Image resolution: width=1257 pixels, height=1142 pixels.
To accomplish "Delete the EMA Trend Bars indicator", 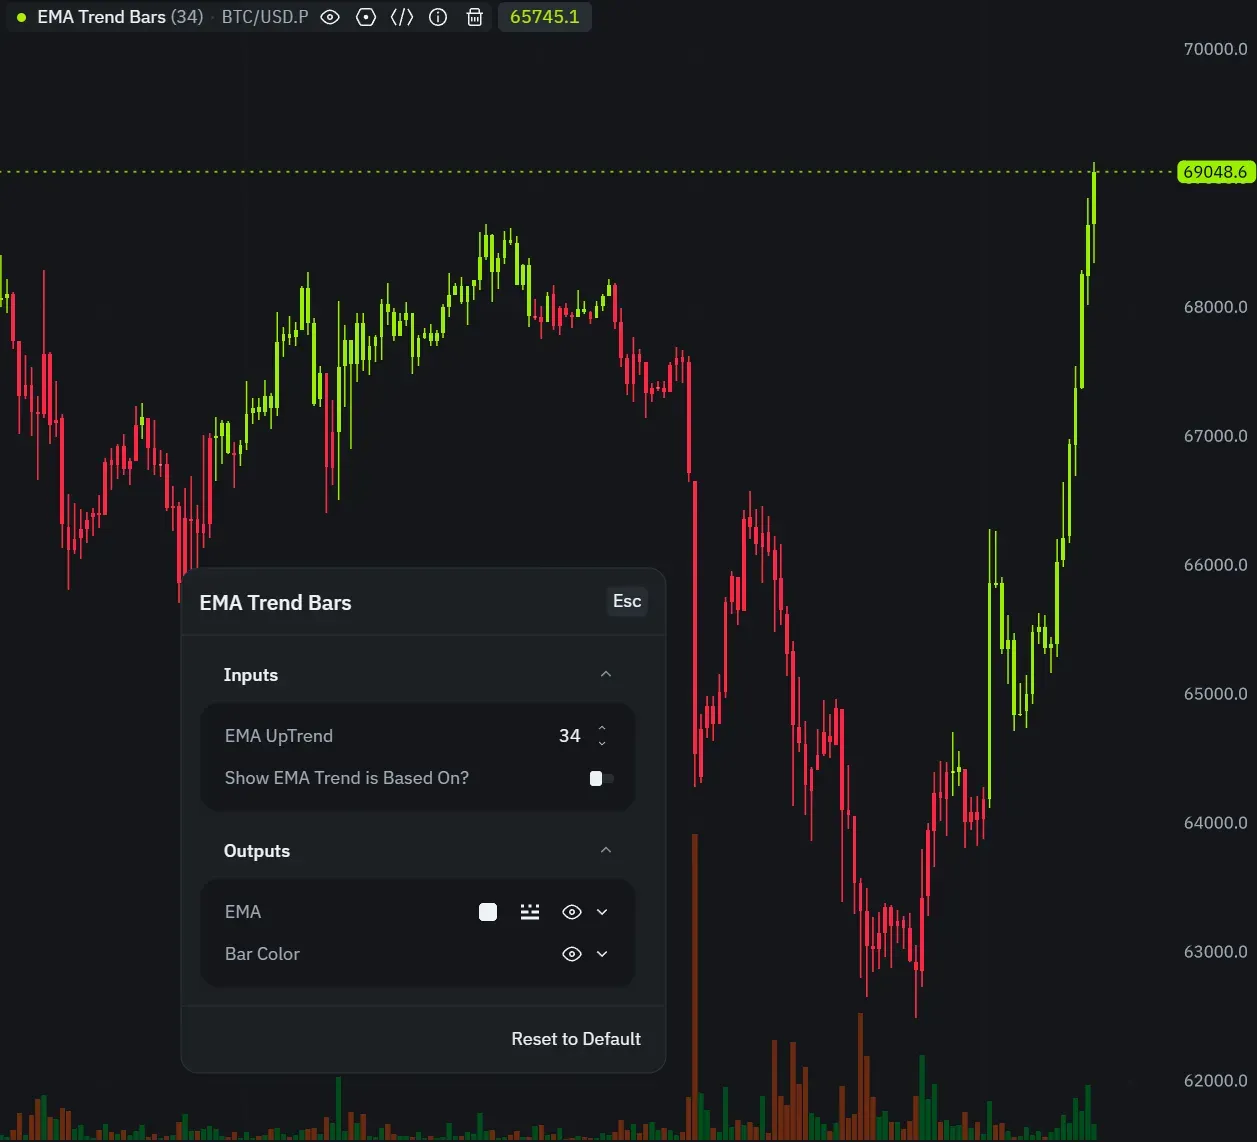I will (474, 17).
